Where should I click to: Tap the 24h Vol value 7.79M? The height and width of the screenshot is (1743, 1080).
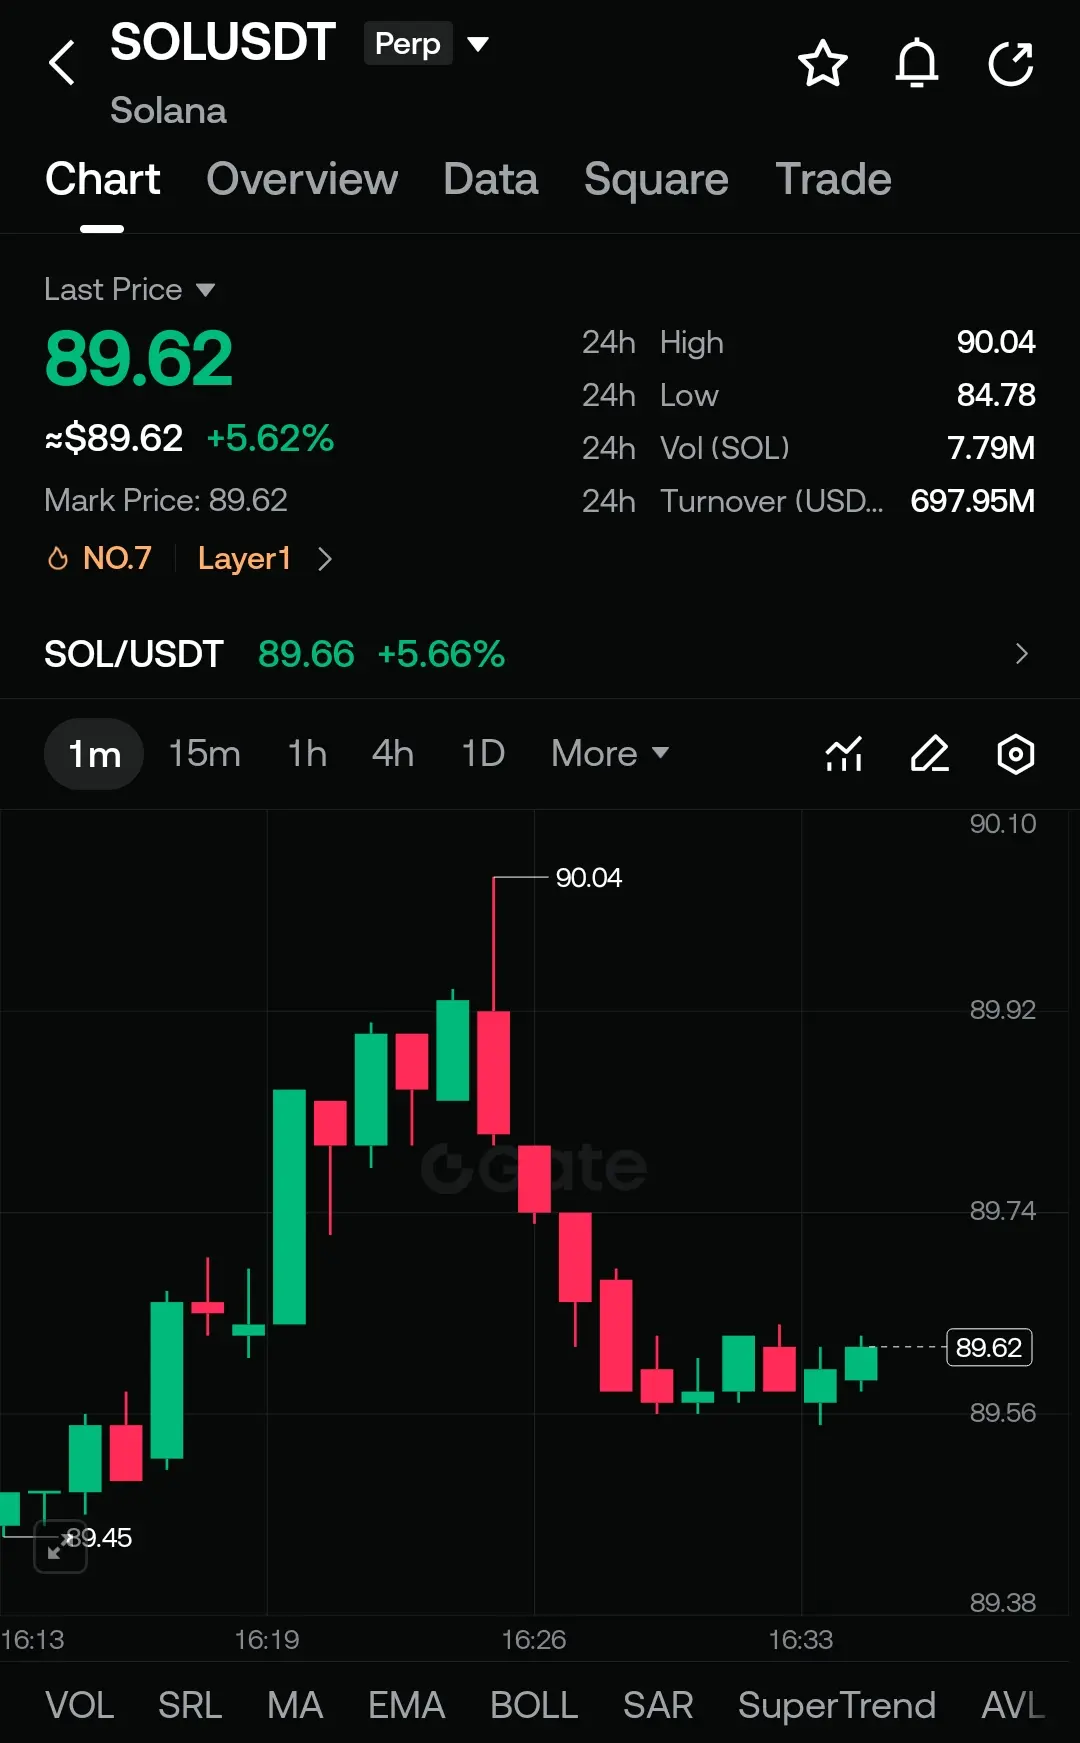[x=991, y=448]
